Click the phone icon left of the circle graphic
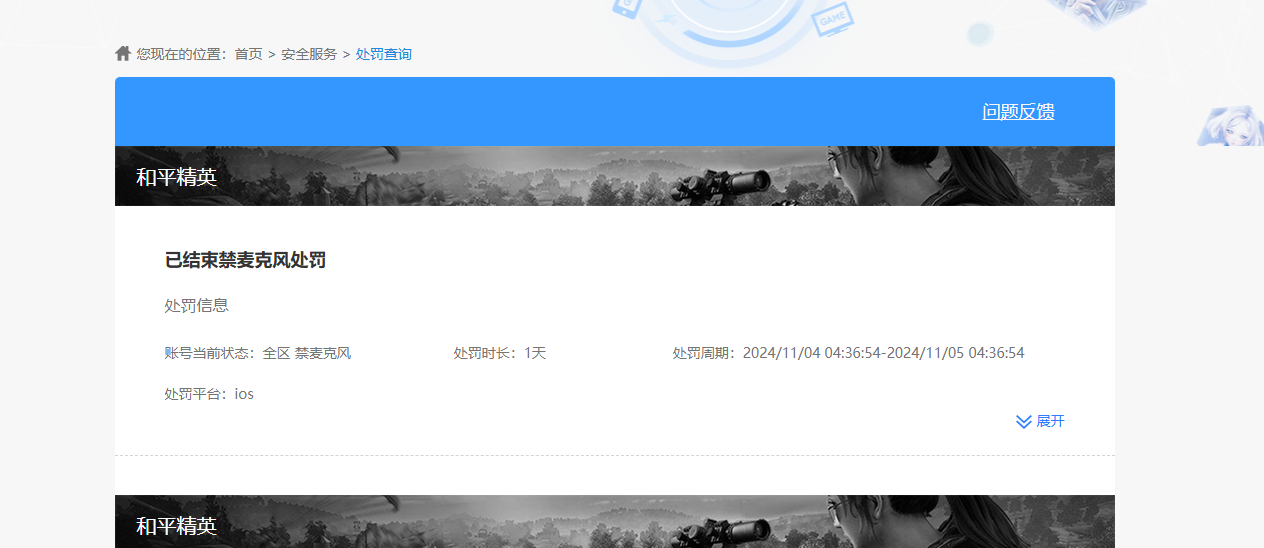 coord(626,8)
